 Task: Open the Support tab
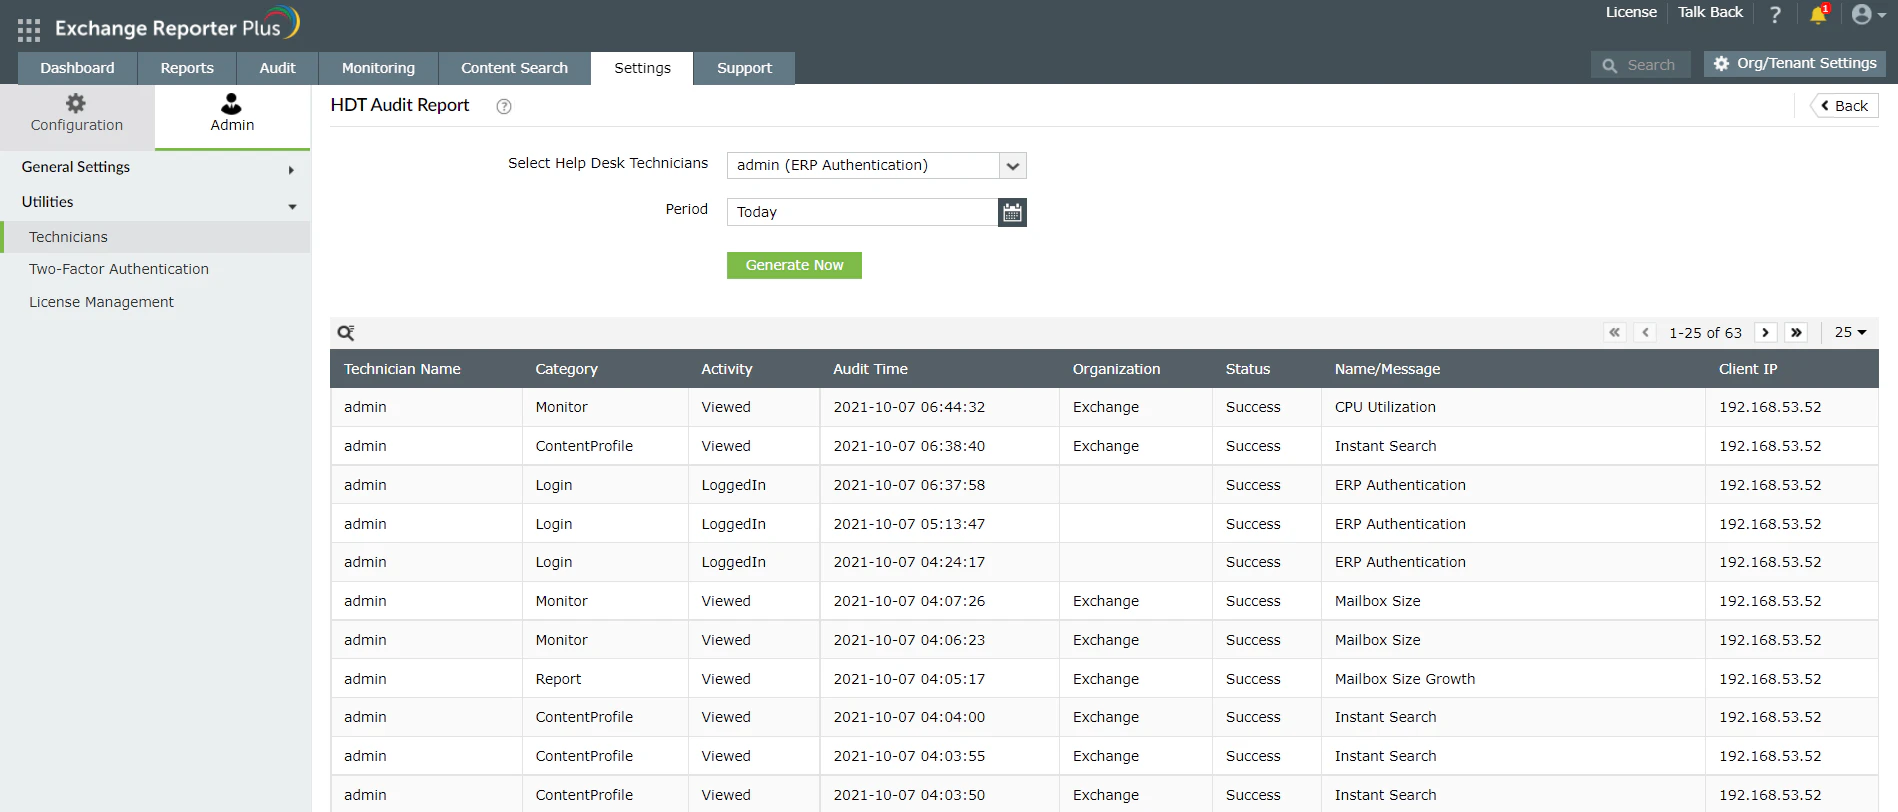pyautogui.click(x=744, y=68)
